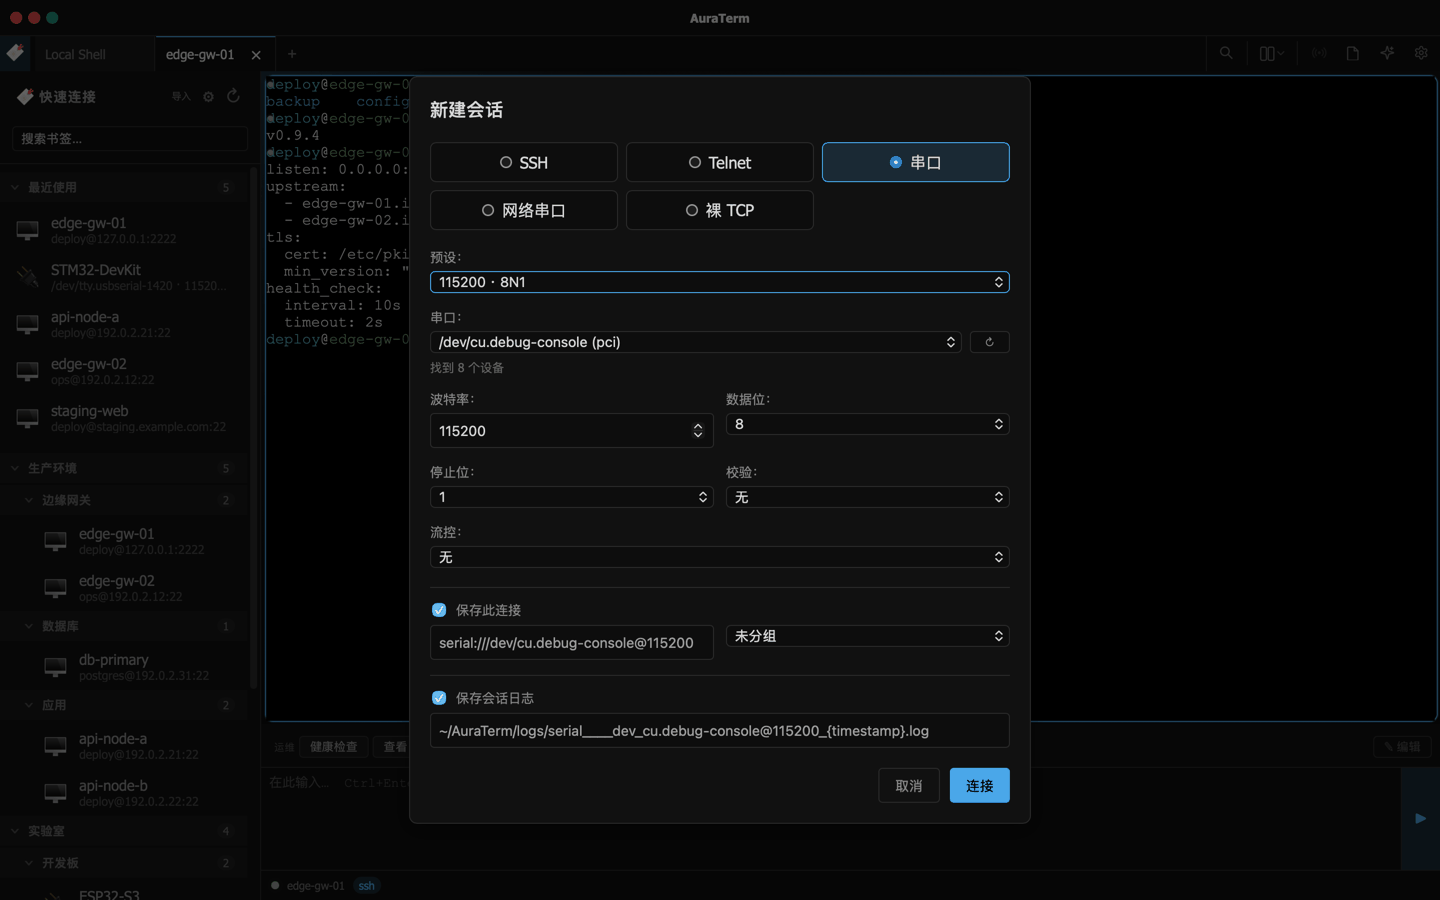Click the broadcast input icon

pyautogui.click(x=1319, y=53)
